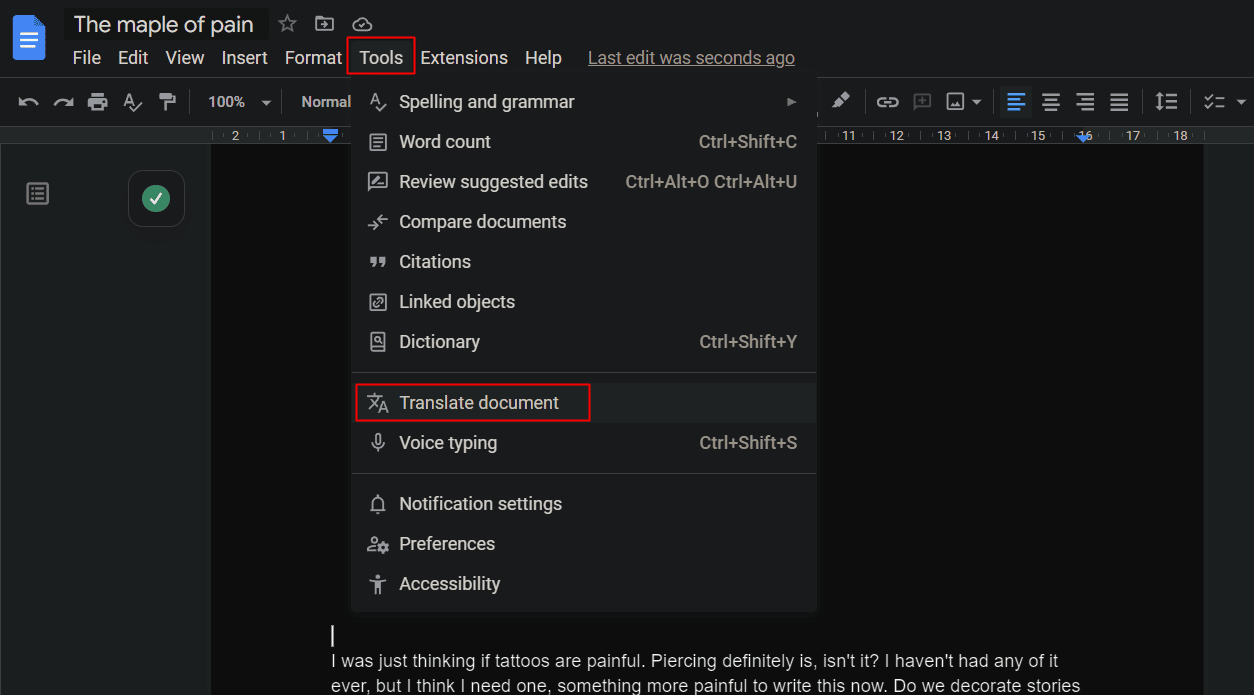Click the Add comment icon
The height and width of the screenshot is (695, 1254).
tap(922, 102)
